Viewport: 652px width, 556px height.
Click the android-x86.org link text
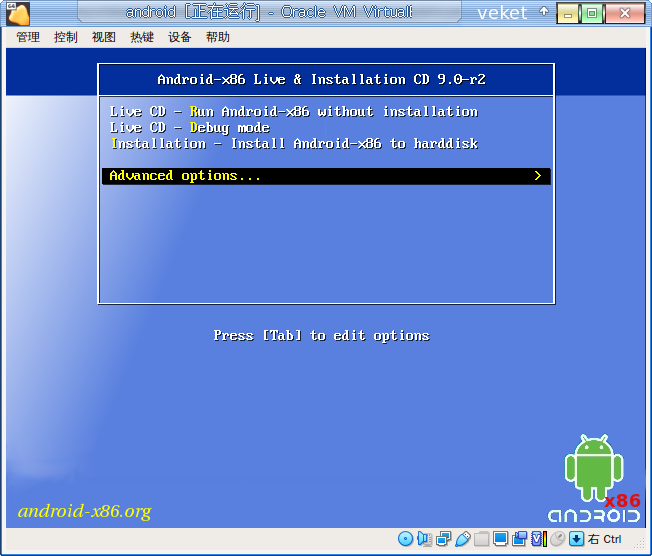[x=85, y=512]
